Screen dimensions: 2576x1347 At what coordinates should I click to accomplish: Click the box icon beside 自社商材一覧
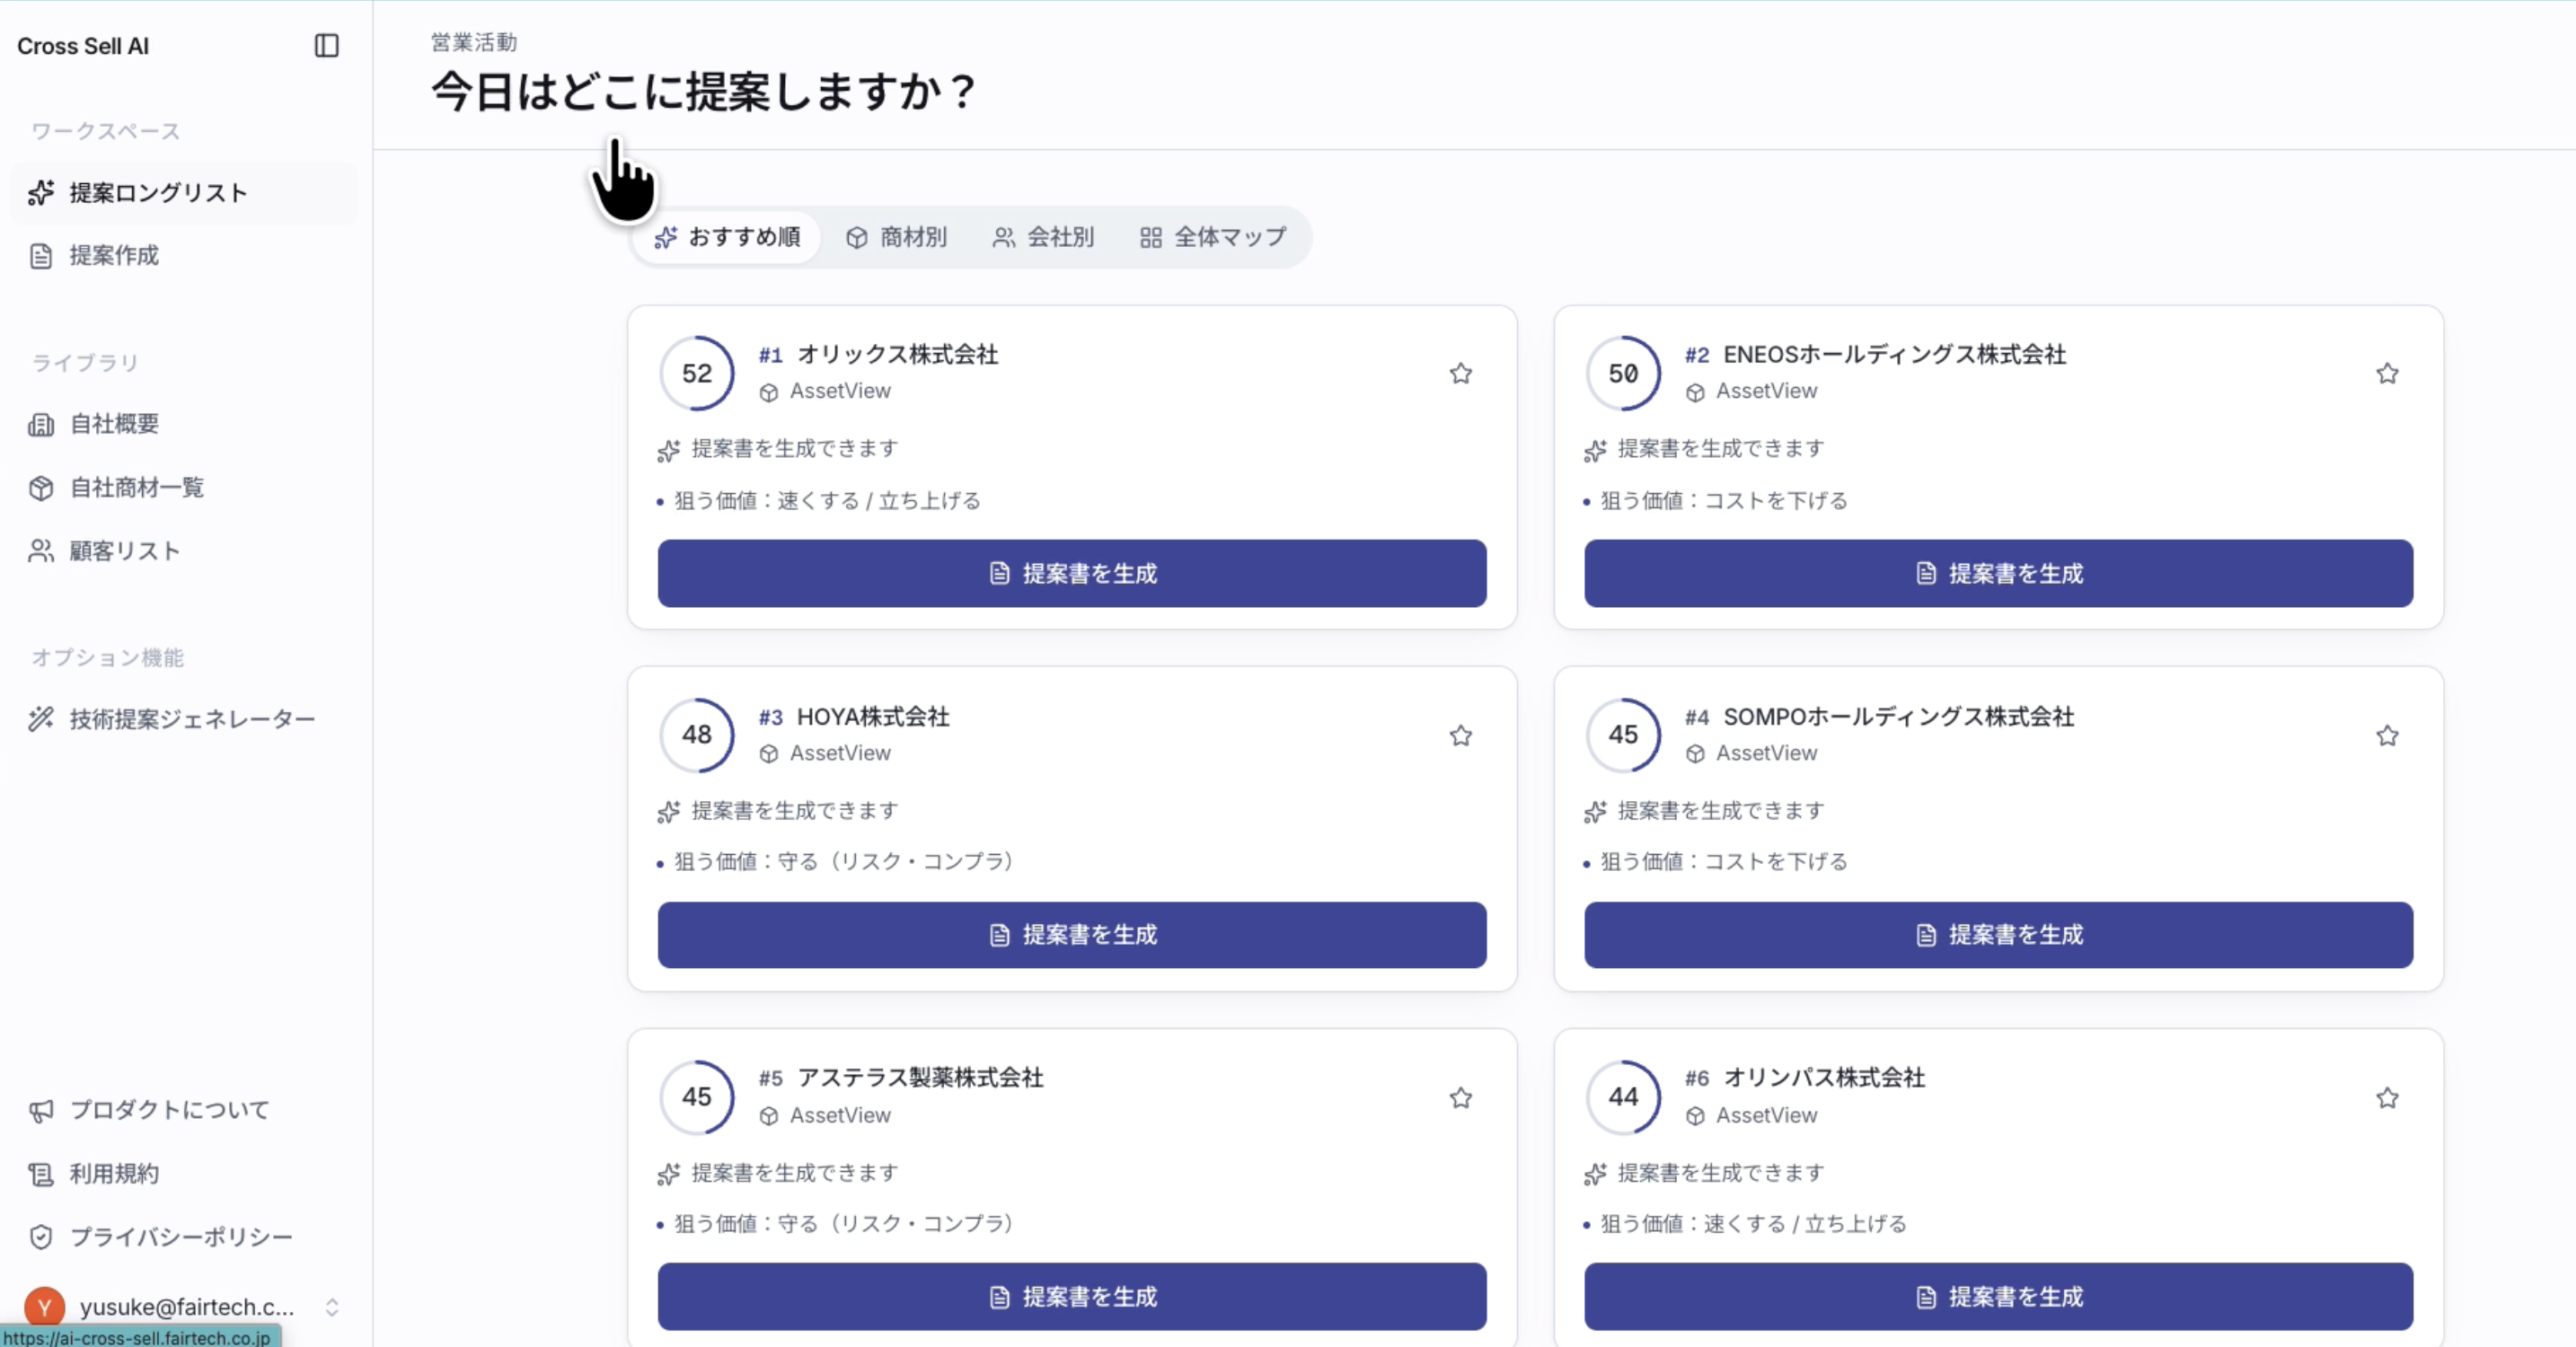point(41,488)
